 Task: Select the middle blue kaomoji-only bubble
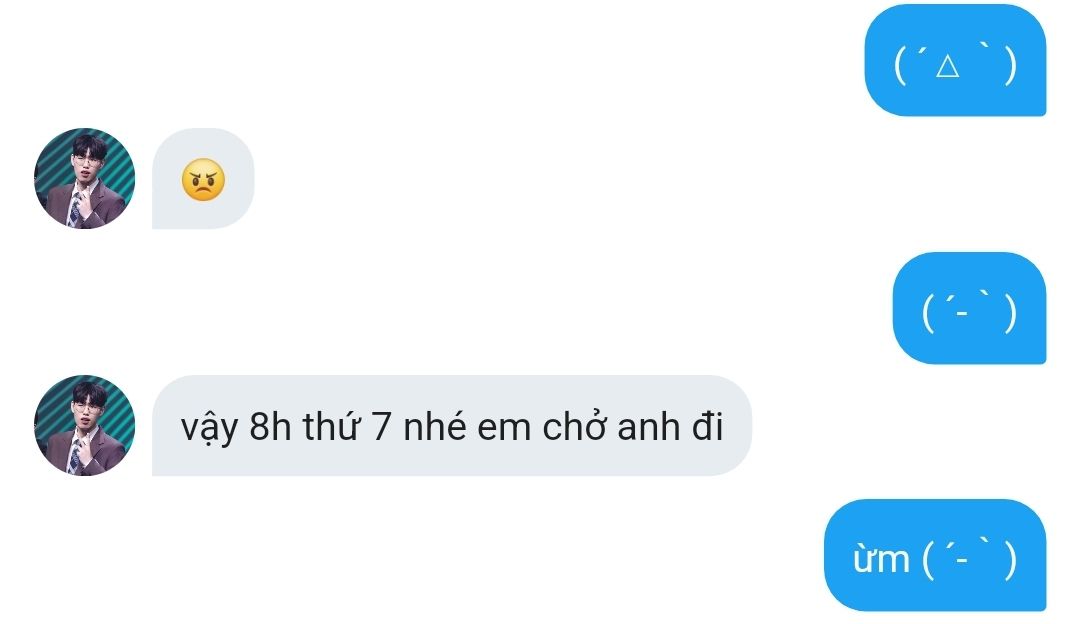click(x=970, y=308)
